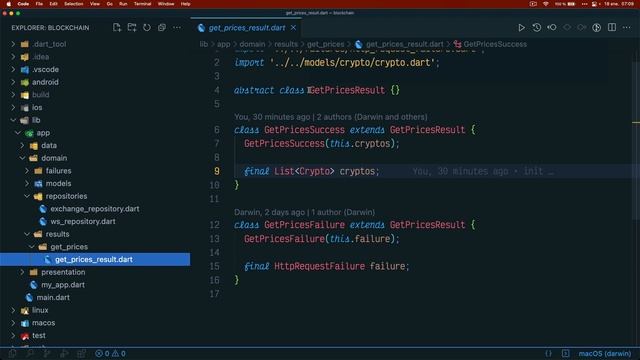Run the Dart file with the play icon

[521, 27]
